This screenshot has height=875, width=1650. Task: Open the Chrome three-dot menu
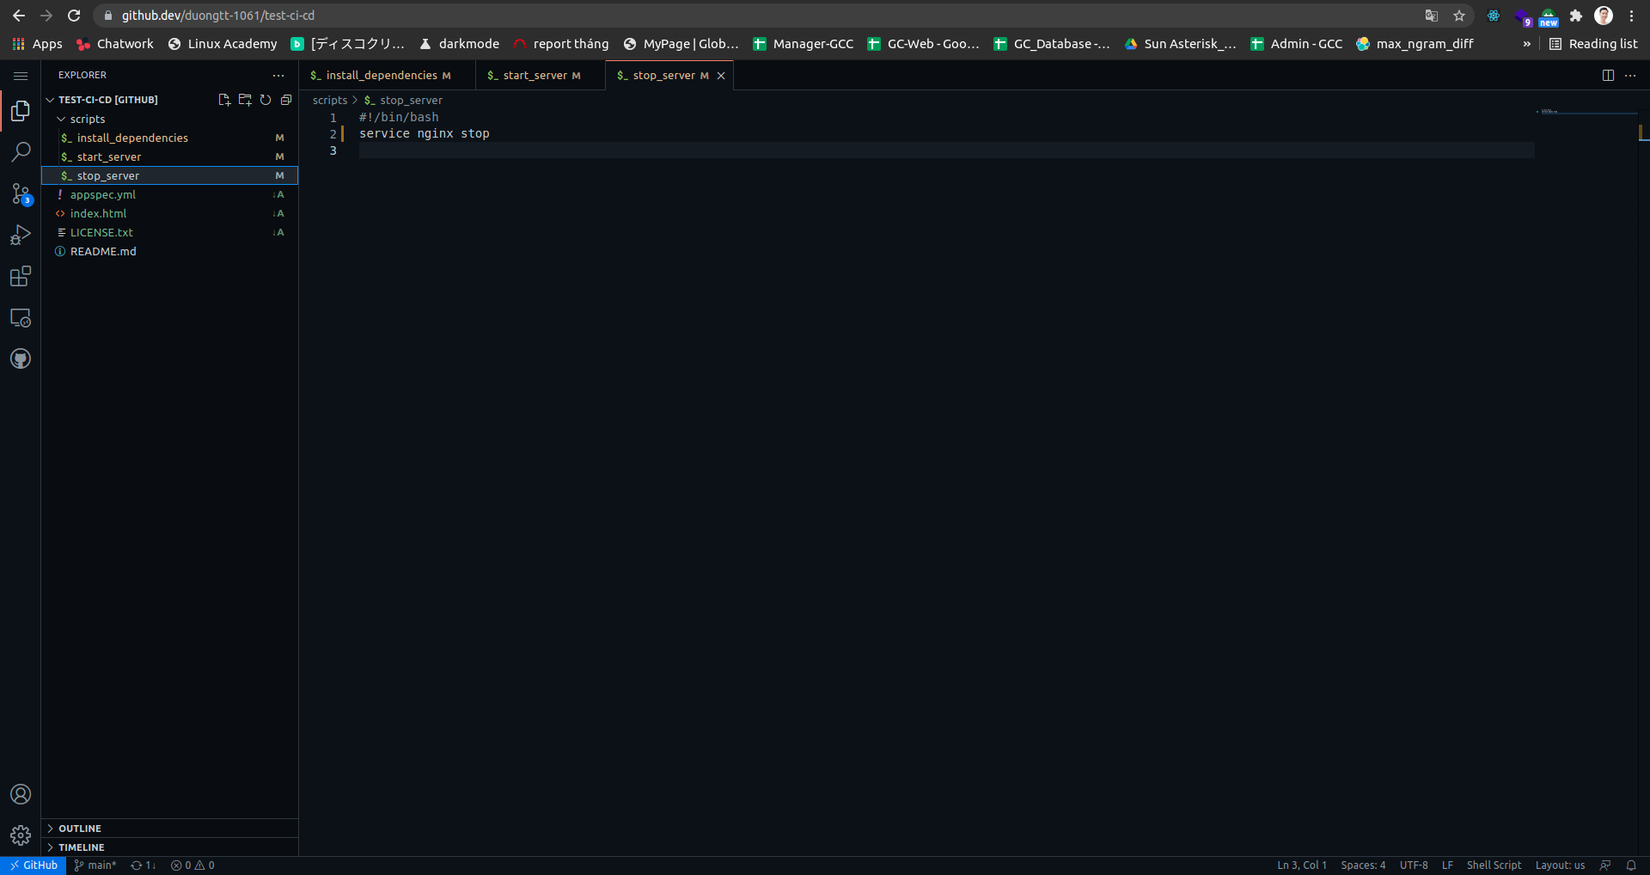click(x=1631, y=16)
